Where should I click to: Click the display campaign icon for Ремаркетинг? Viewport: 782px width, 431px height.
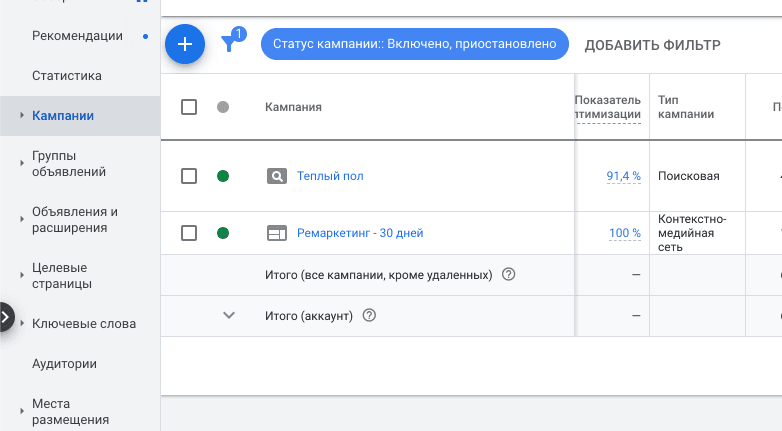[277, 233]
